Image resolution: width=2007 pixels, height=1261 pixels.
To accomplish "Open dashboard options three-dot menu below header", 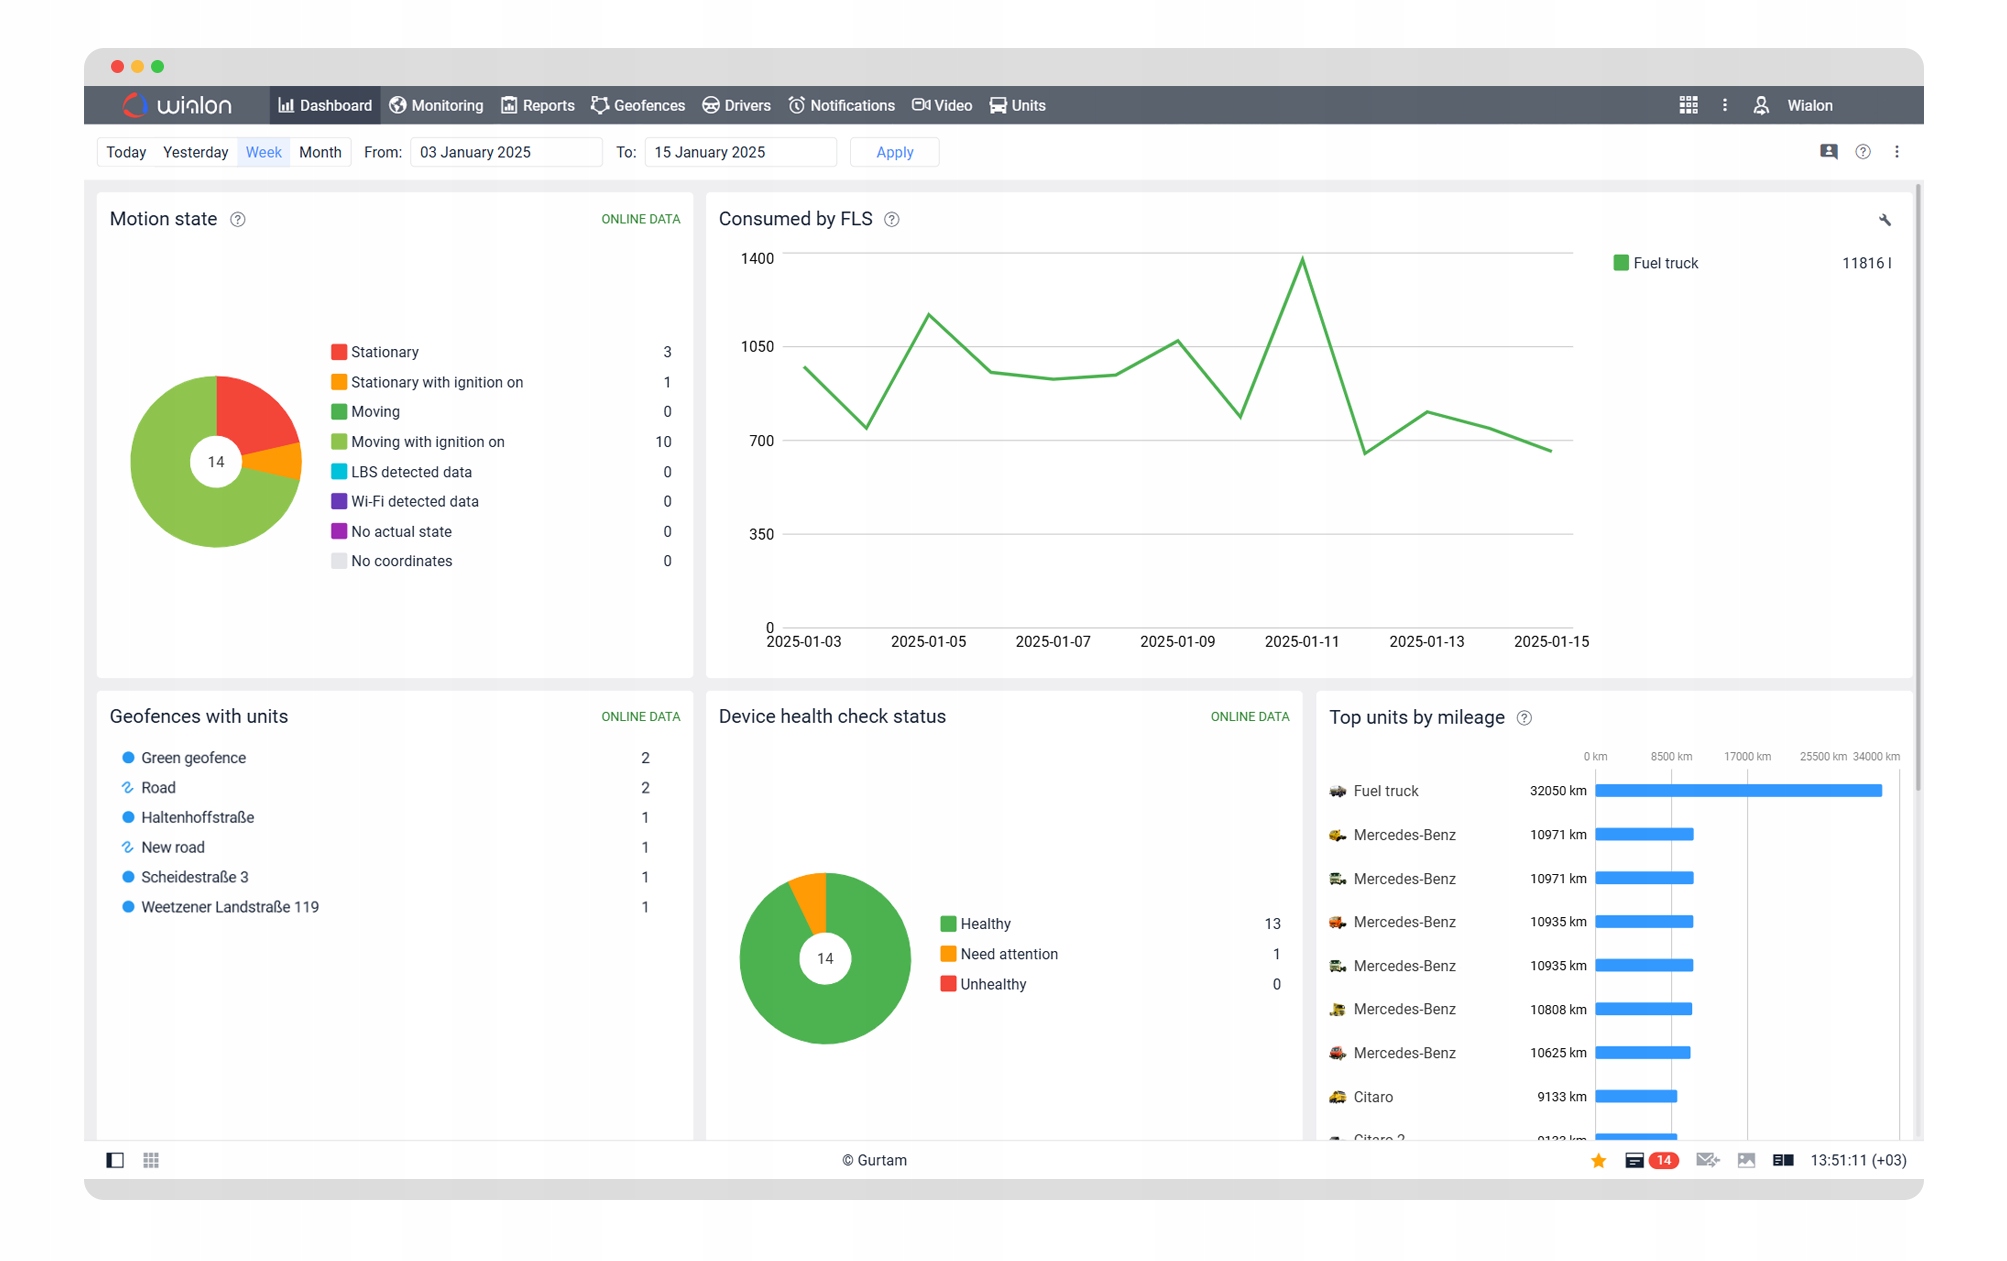I will [1896, 152].
